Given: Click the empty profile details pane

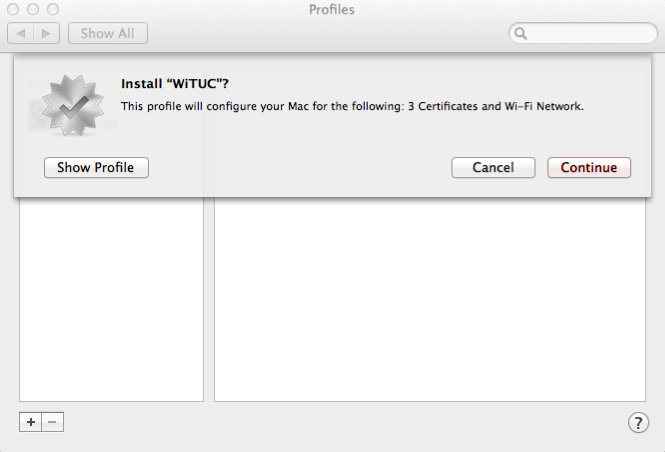Looking at the screenshot, I should [429, 300].
